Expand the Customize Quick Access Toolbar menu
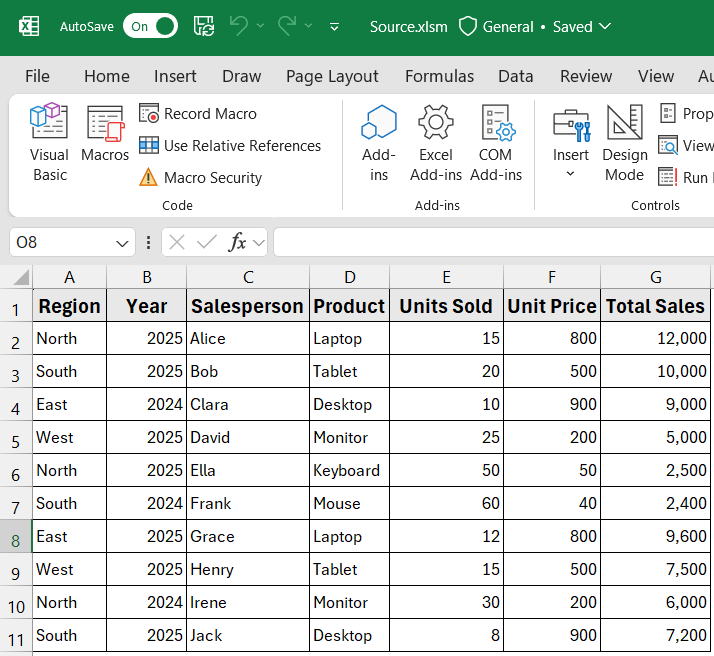 [x=334, y=27]
